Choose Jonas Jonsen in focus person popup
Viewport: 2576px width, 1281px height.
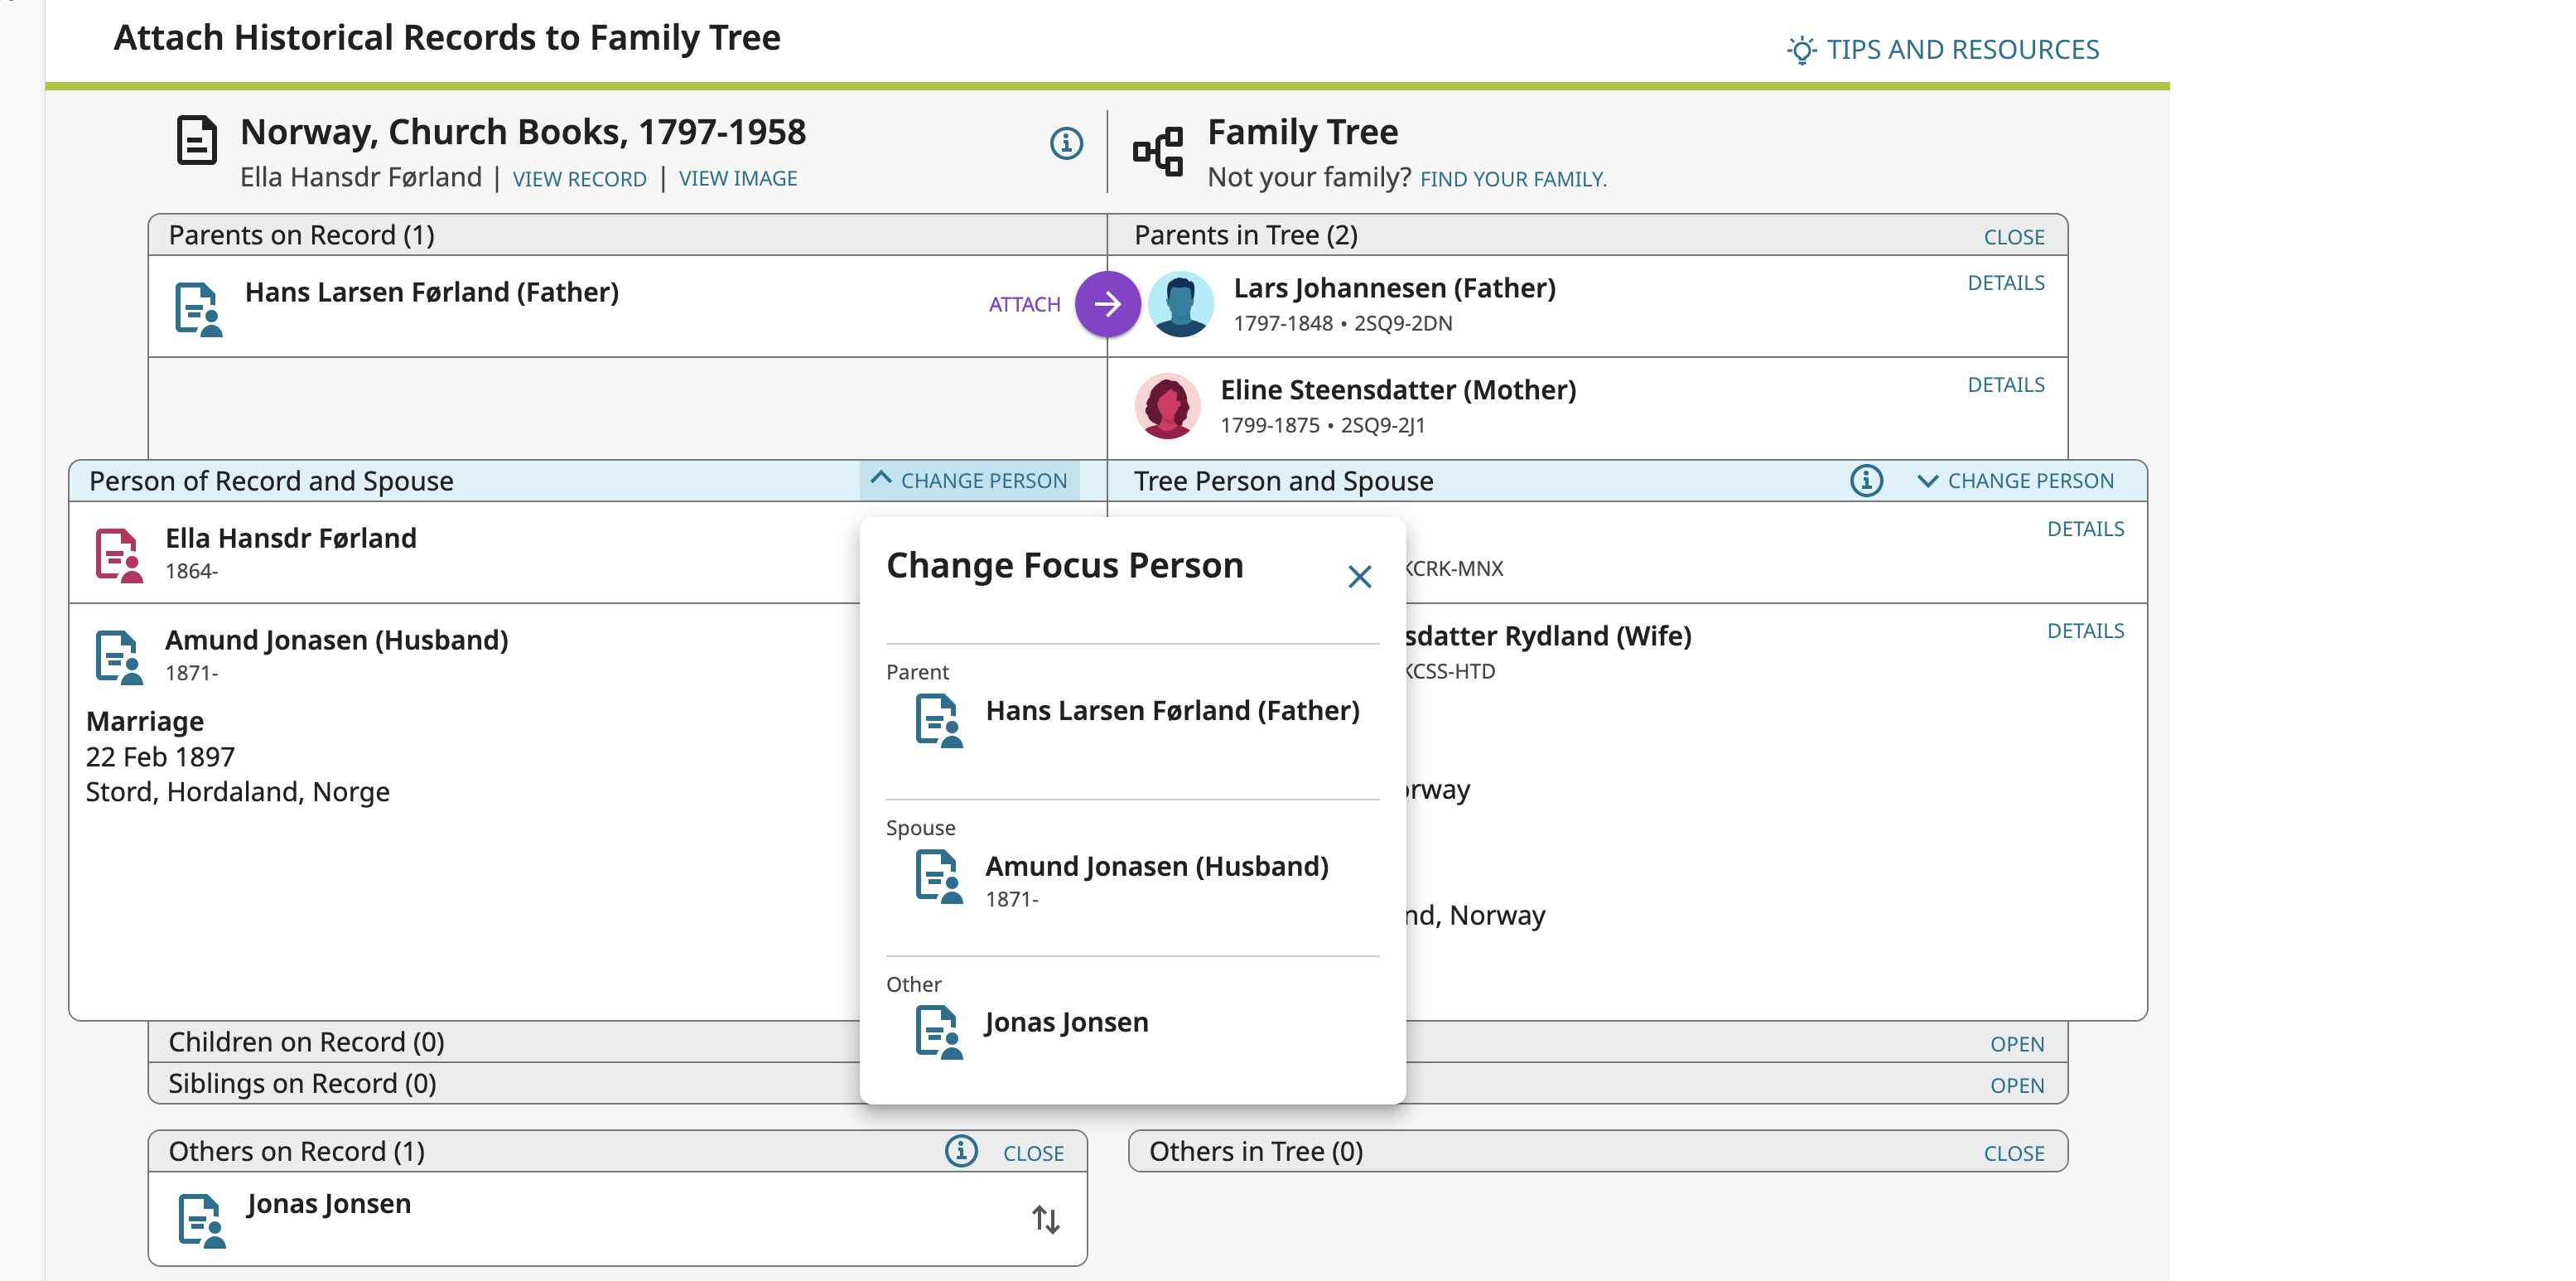1066,1023
